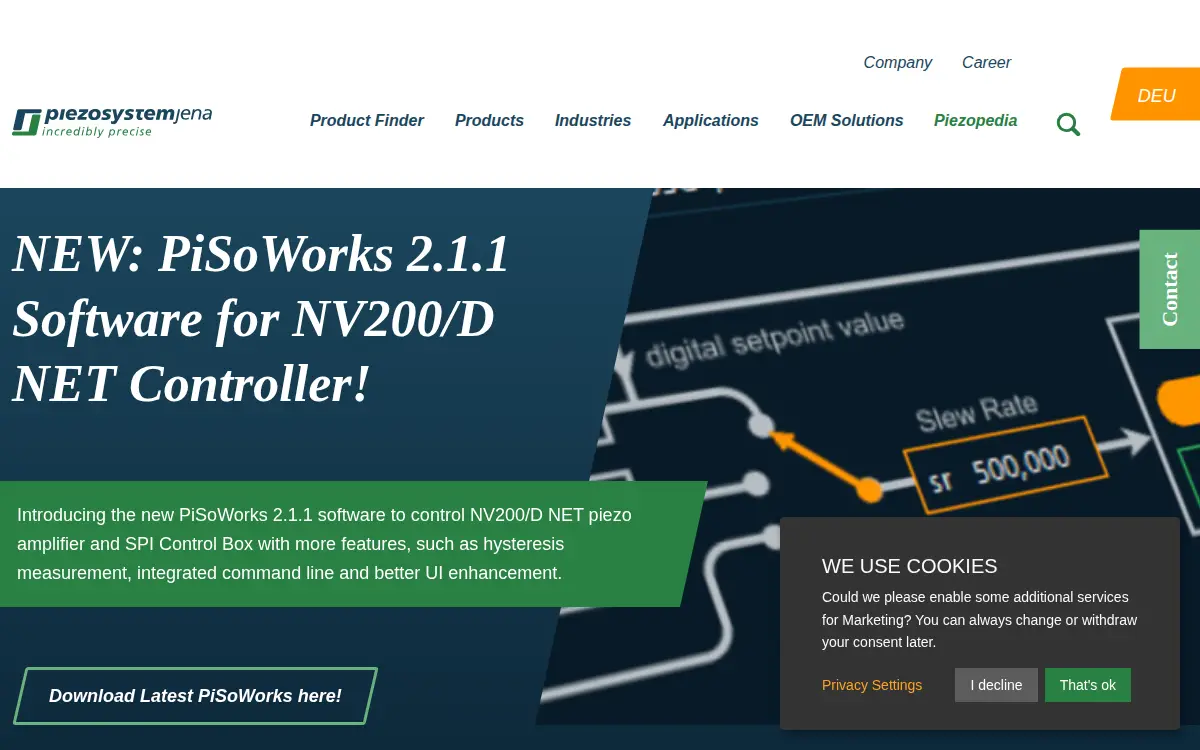The width and height of the screenshot is (1200, 750).
Task: Open cookie Privacy Settings link
Action: pyautogui.click(x=872, y=685)
